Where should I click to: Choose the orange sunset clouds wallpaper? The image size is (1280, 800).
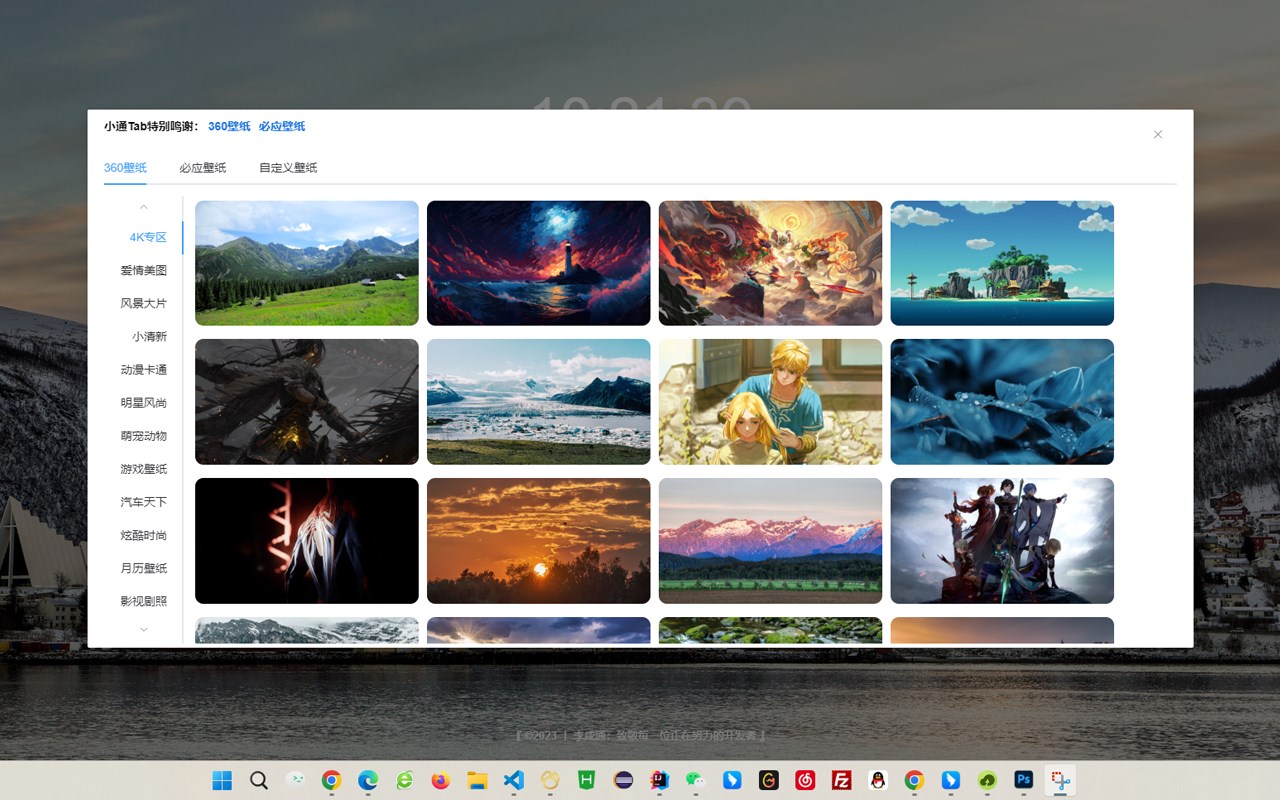(539, 541)
